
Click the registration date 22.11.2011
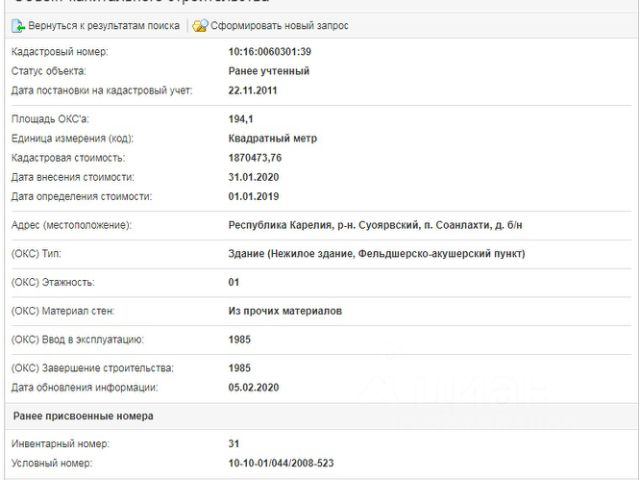tap(253, 90)
